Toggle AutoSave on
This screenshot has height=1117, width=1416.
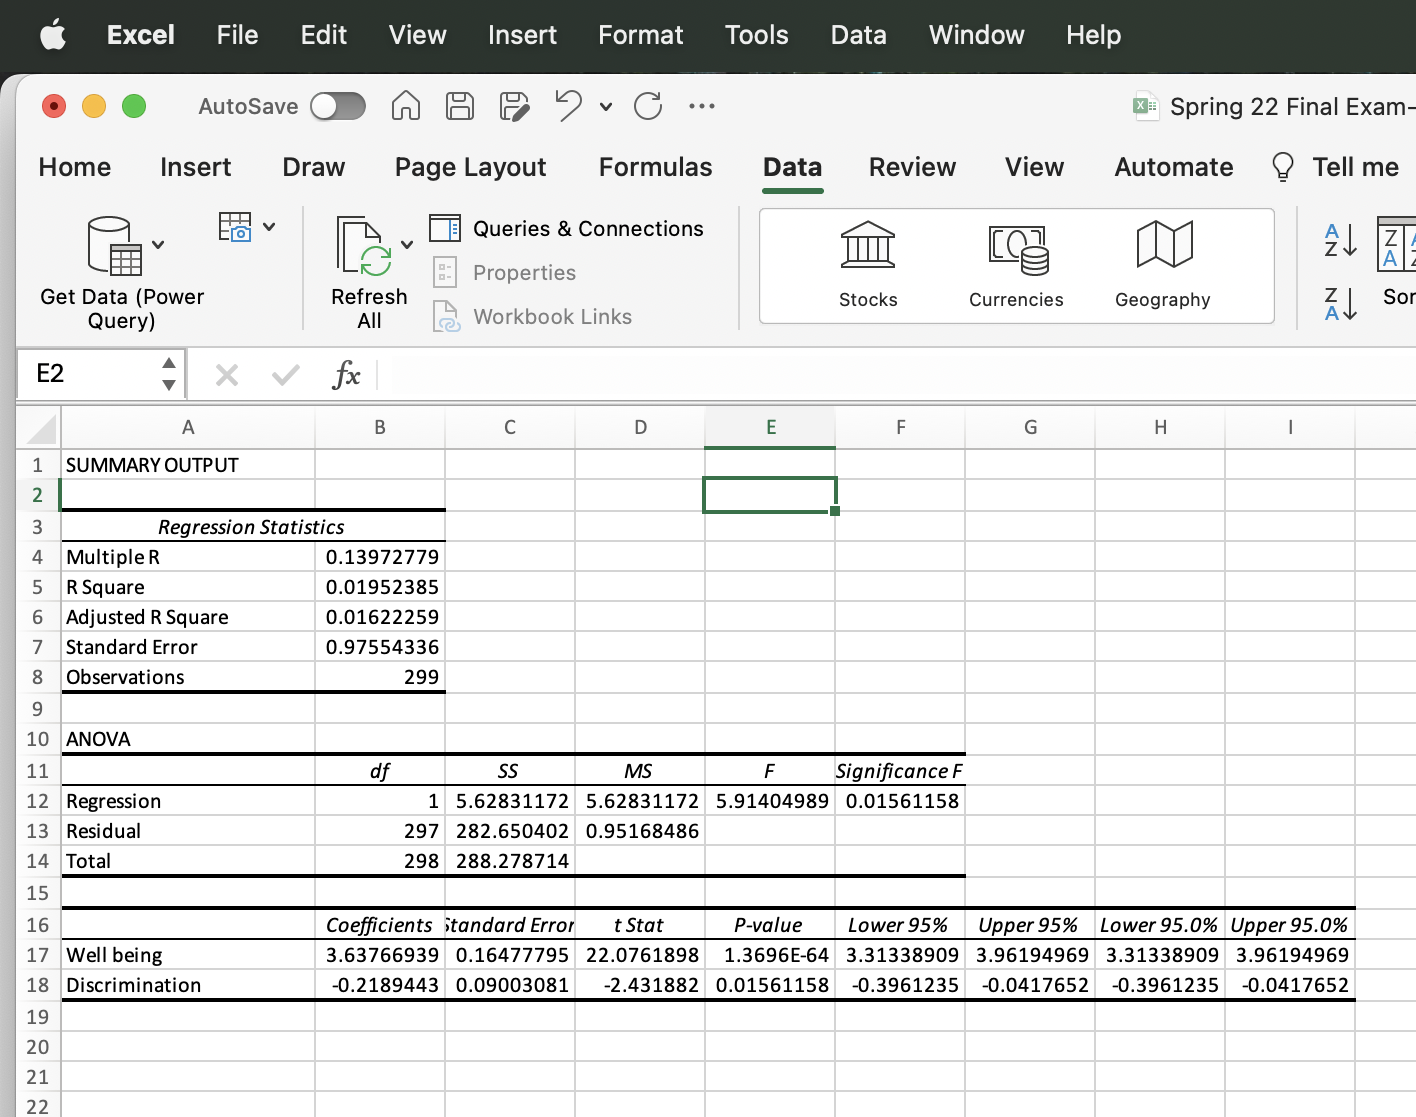pyautogui.click(x=337, y=106)
